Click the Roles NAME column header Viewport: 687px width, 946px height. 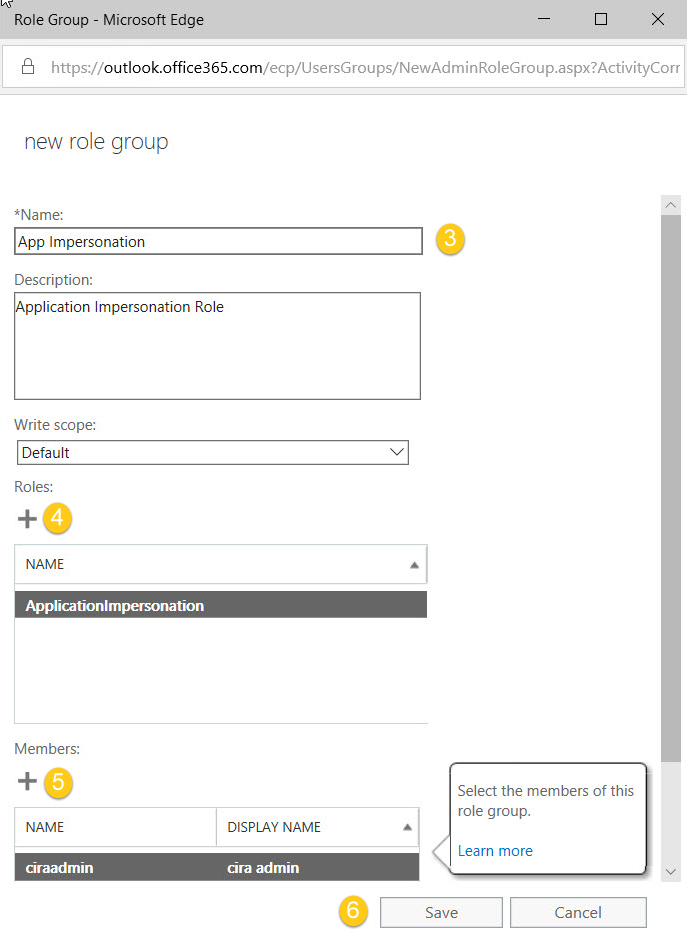point(221,564)
